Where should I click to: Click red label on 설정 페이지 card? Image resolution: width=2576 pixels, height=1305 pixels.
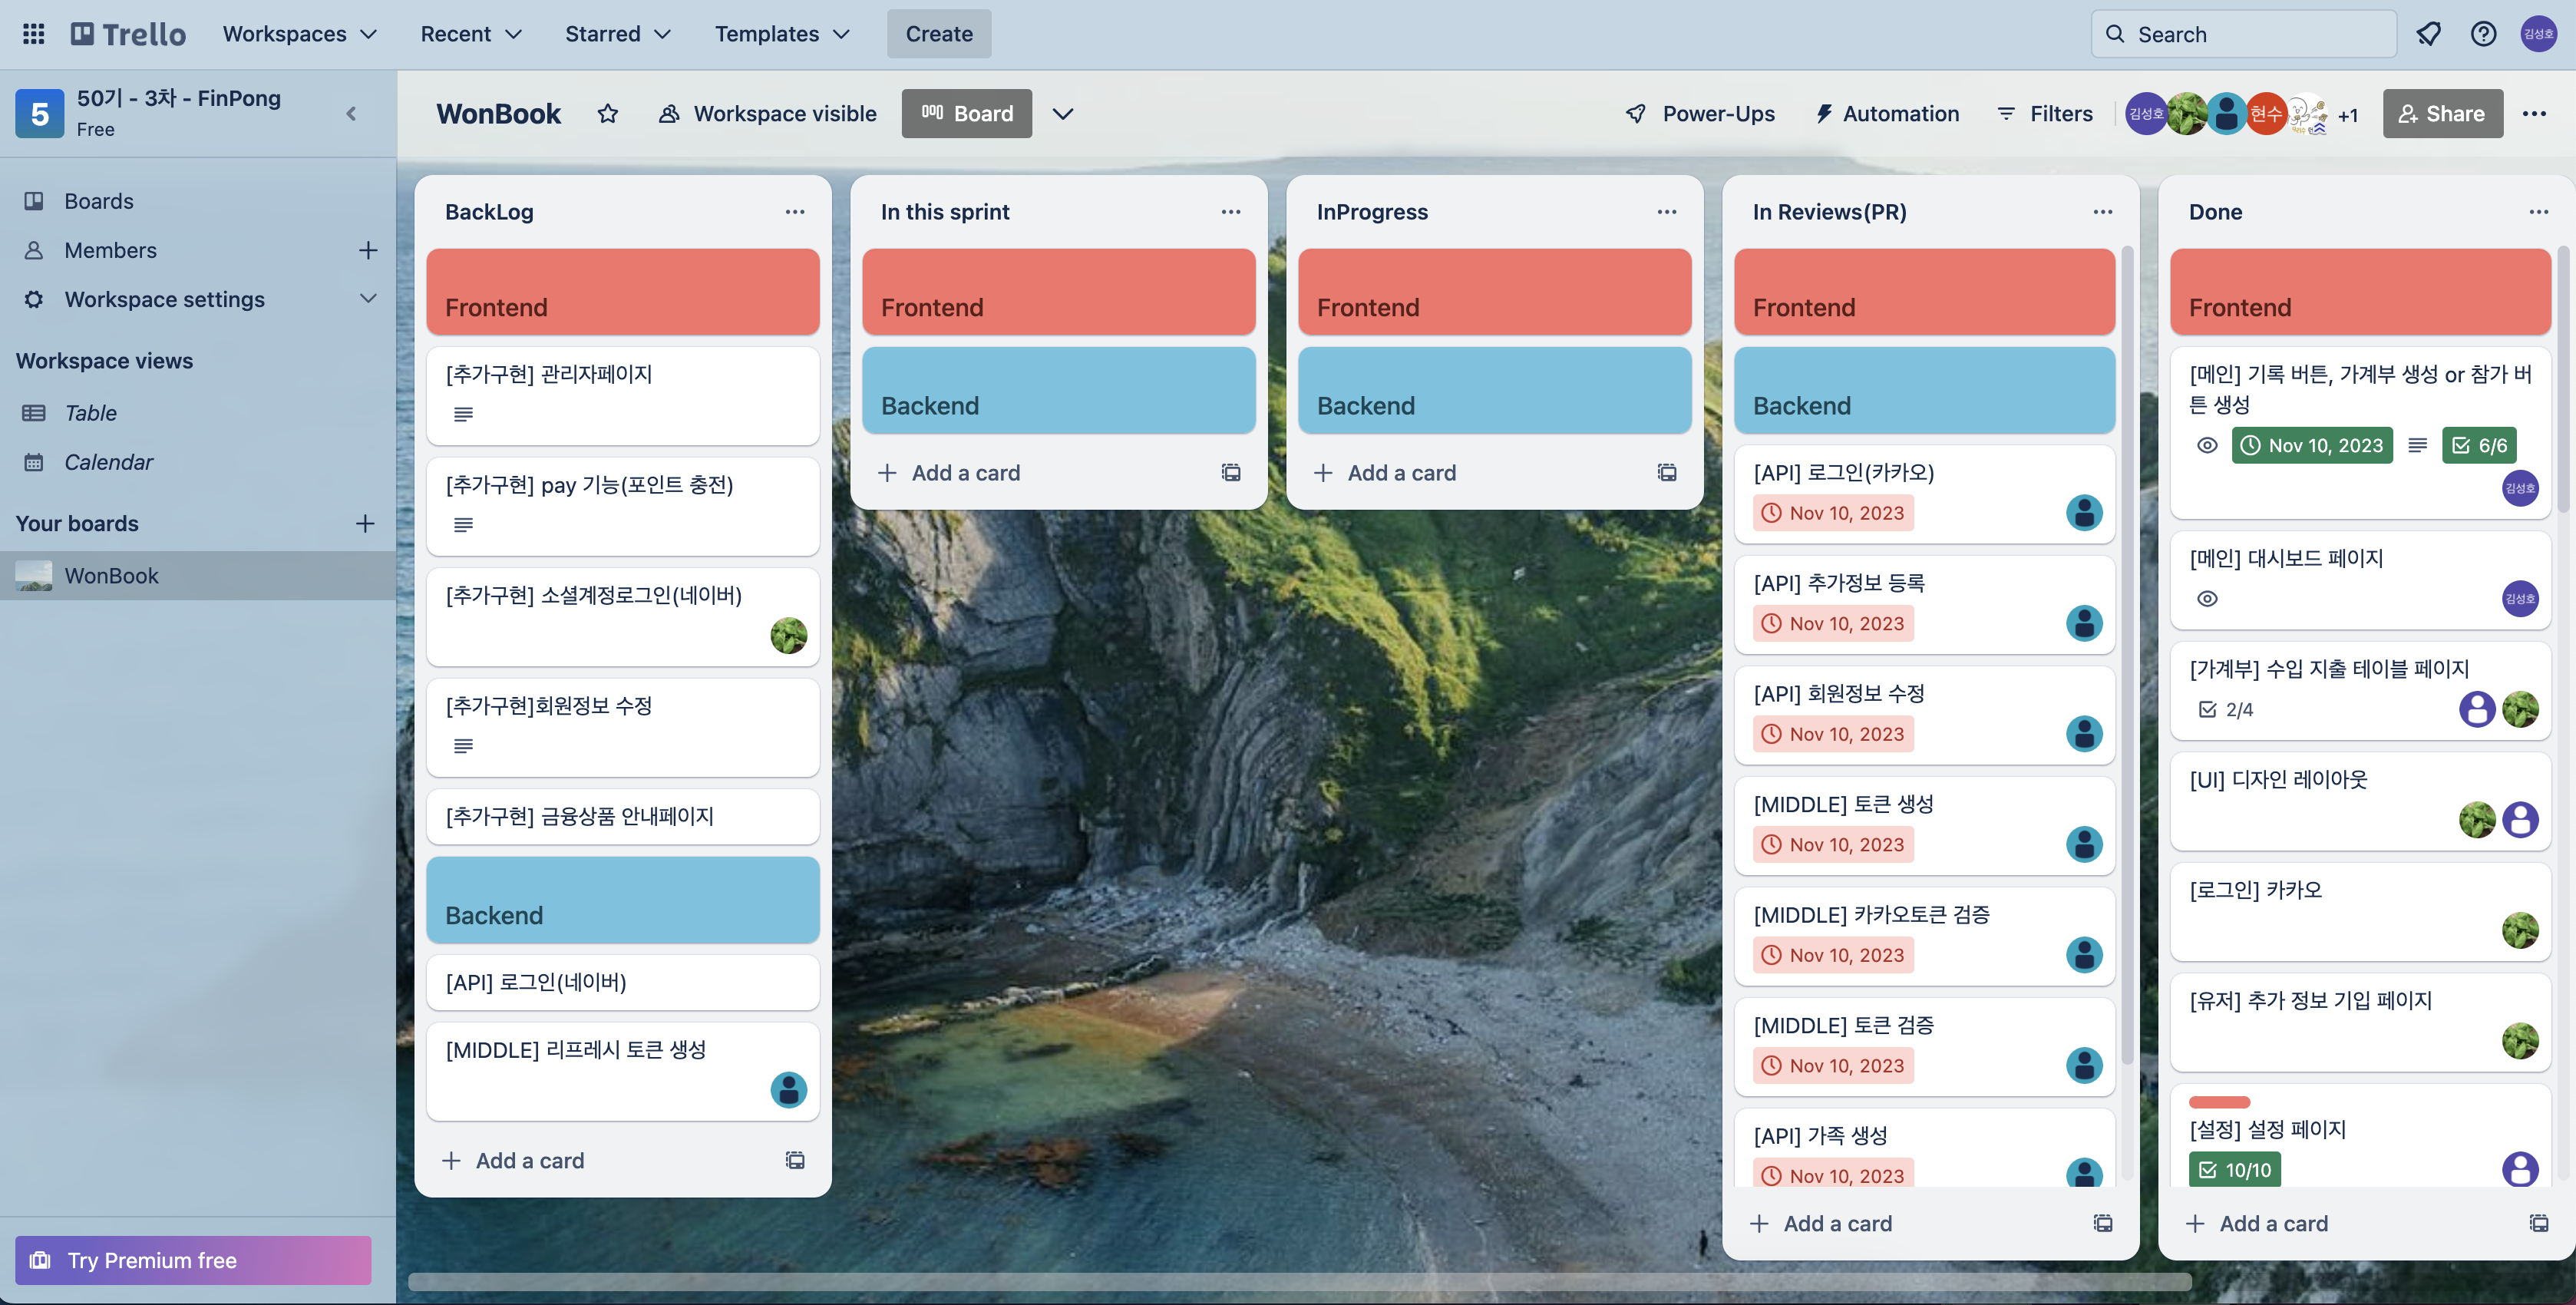click(x=2218, y=1102)
